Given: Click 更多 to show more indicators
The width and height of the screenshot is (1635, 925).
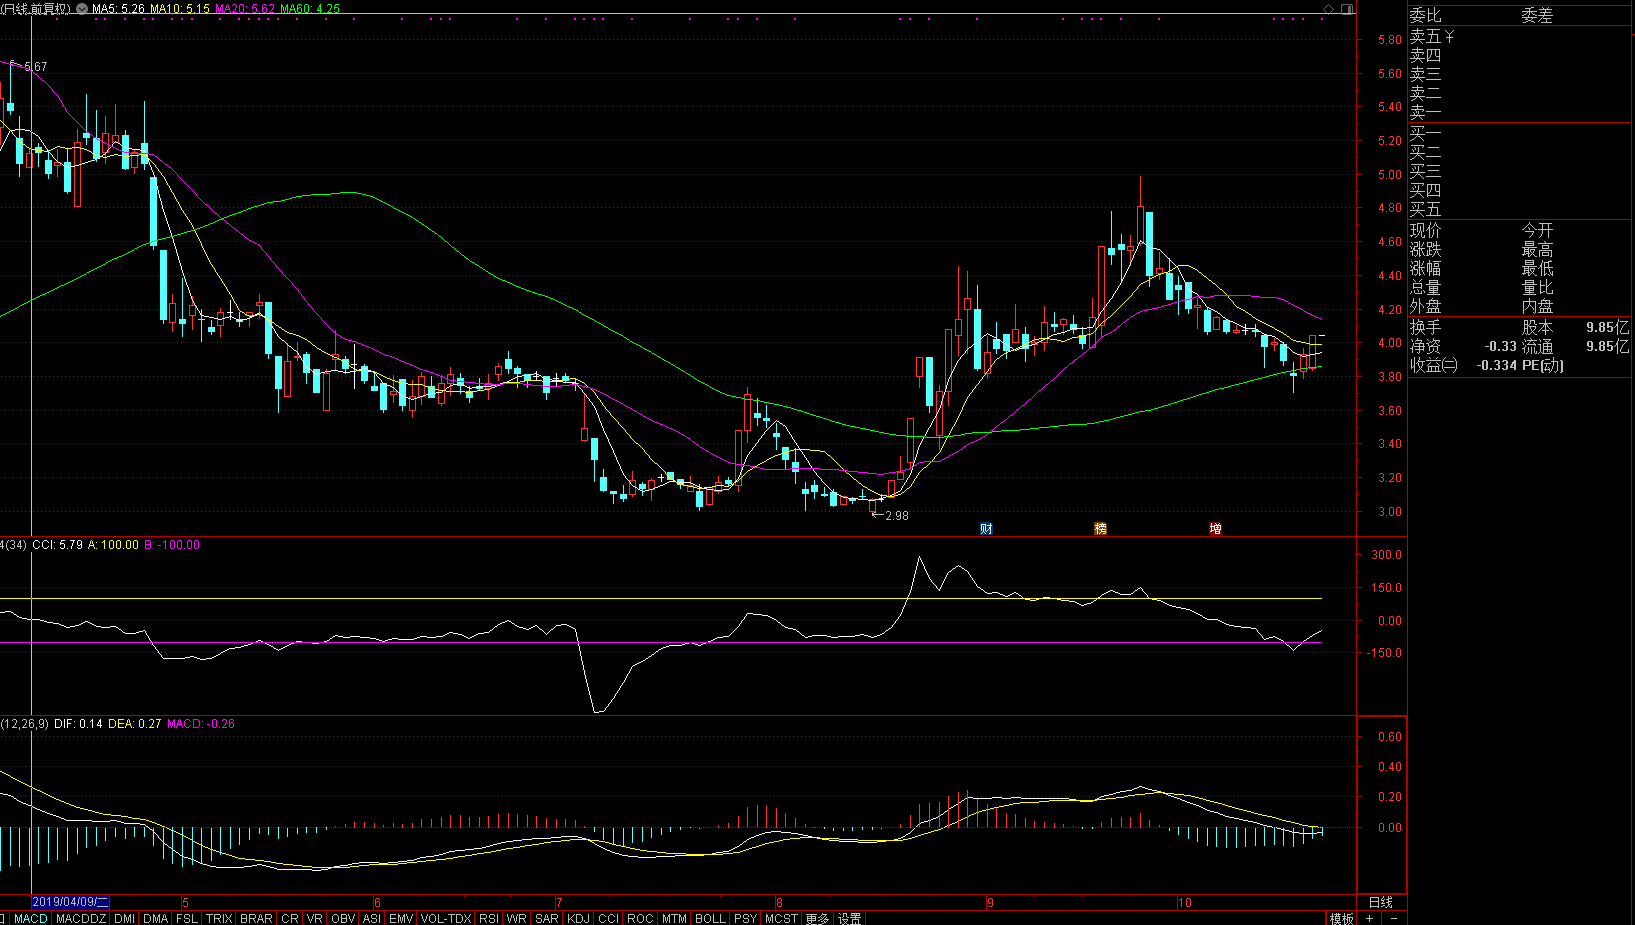Looking at the screenshot, I should coord(817,918).
